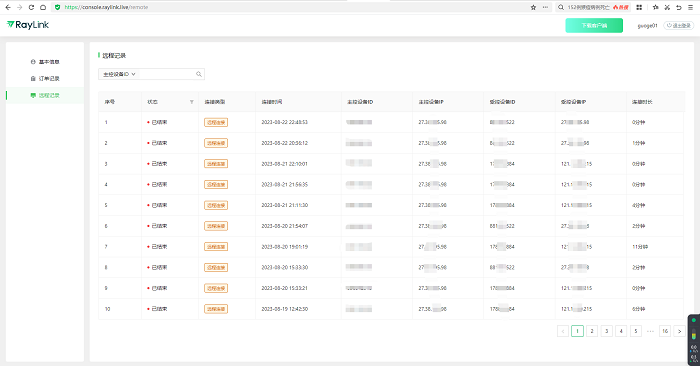Open the browser hamburger menu
This screenshot has height=366, width=700.
click(x=690, y=7)
